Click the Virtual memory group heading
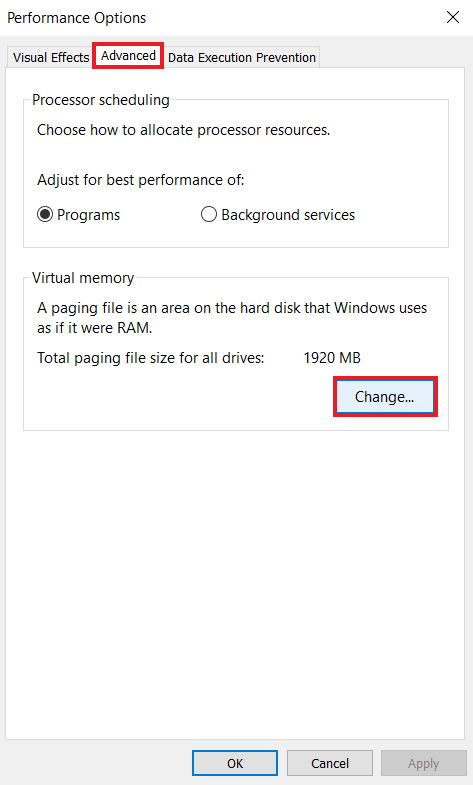The height and width of the screenshot is (785, 473). click(83, 278)
